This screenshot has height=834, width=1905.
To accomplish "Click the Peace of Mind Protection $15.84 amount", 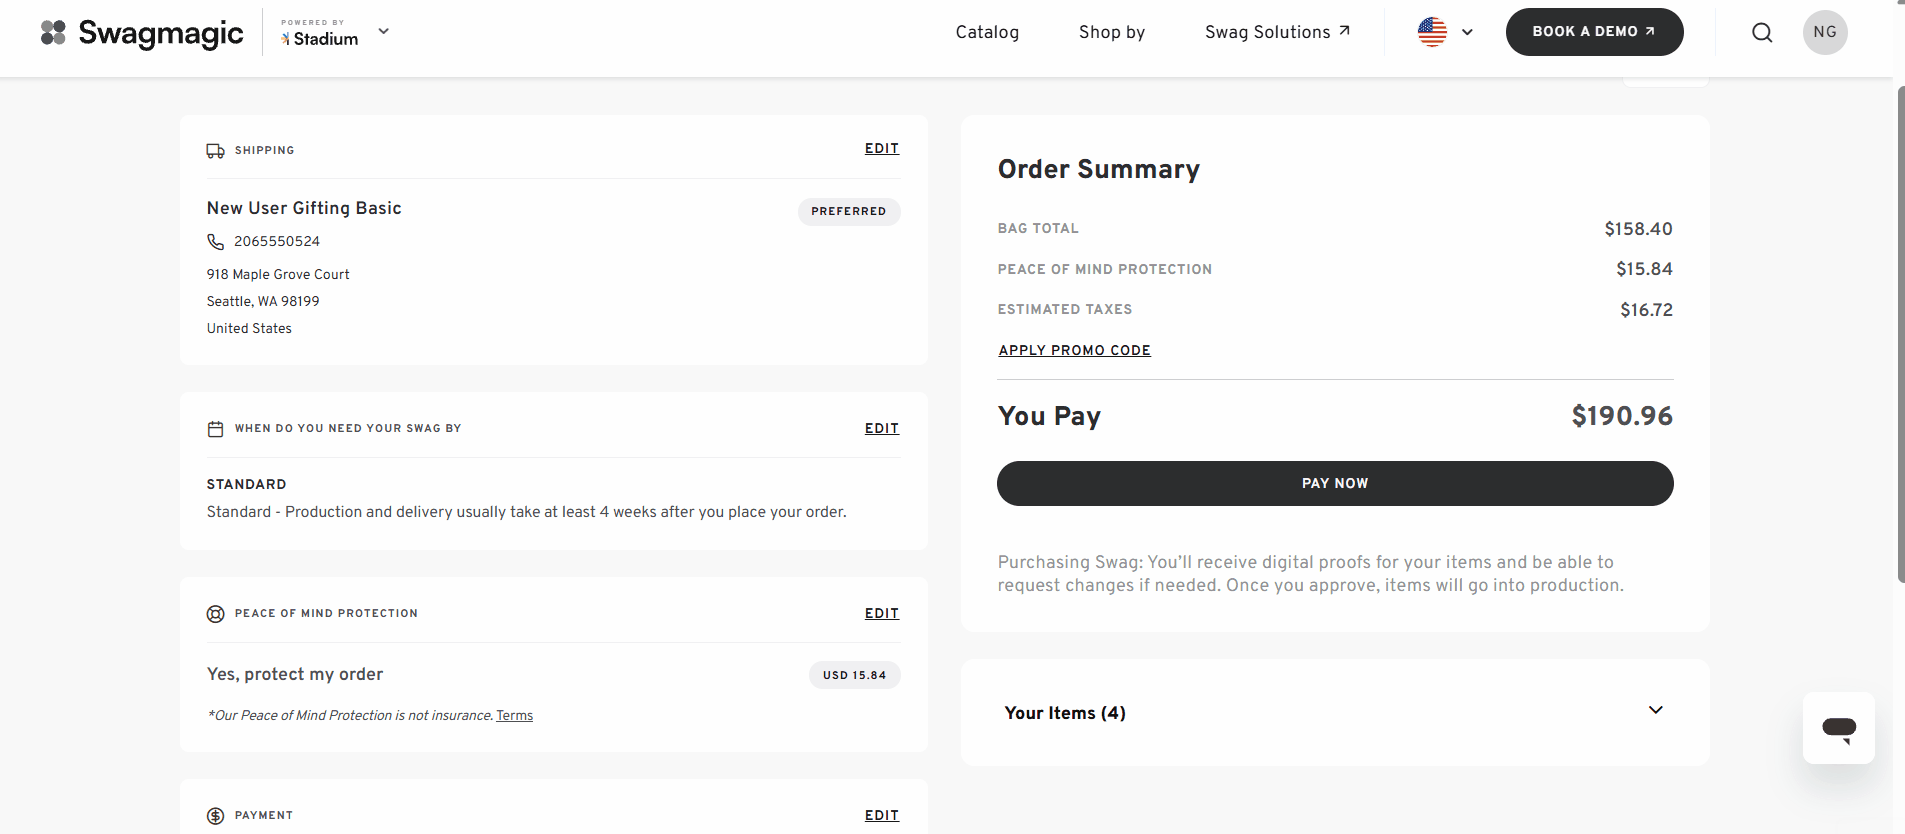I will (1644, 269).
